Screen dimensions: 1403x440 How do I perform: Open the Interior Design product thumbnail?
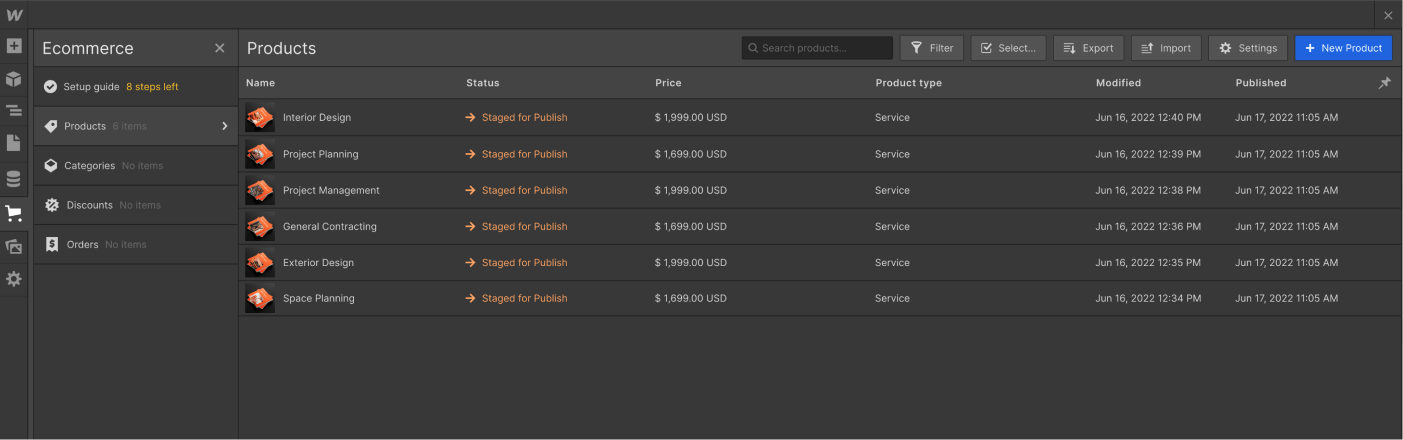tap(260, 118)
